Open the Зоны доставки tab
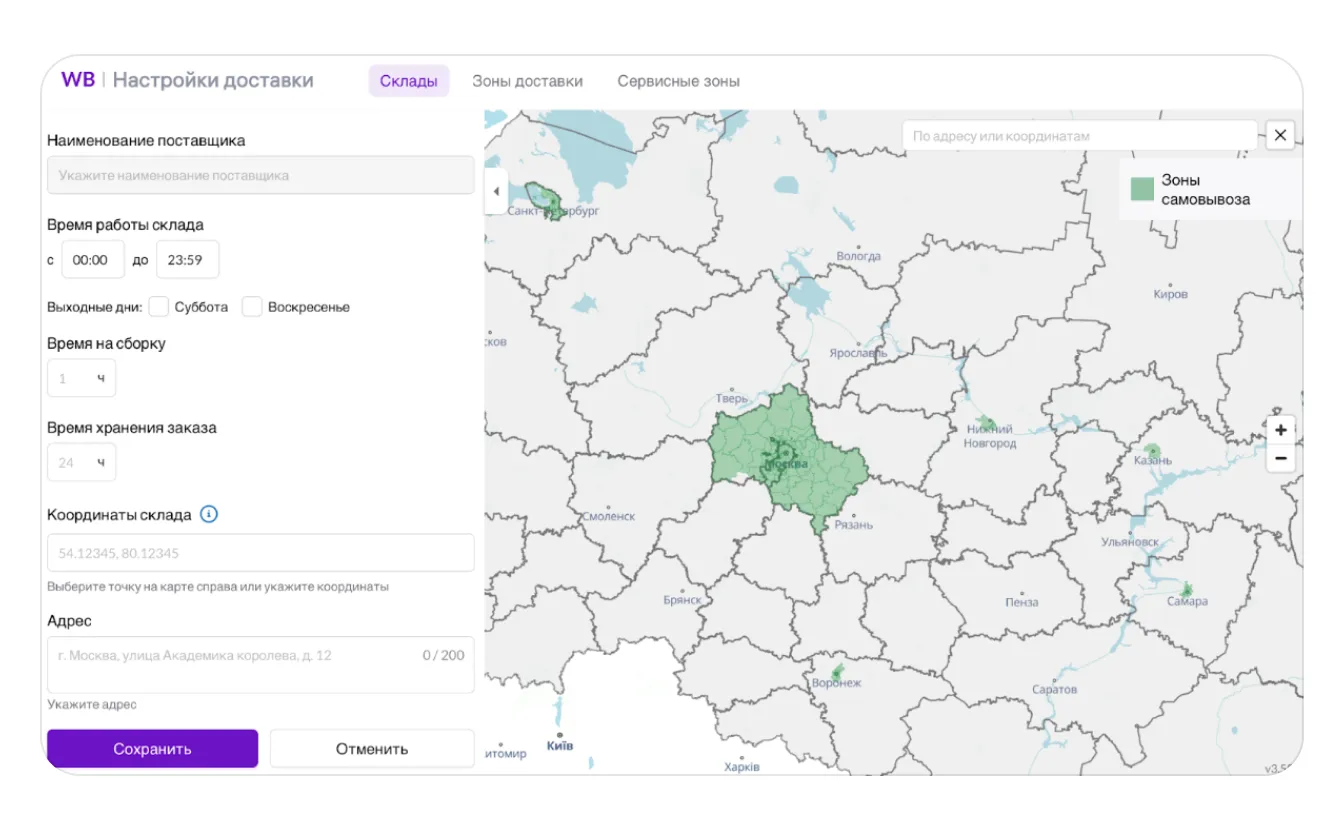This screenshot has width=1344, height=830. (x=527, y=81)
